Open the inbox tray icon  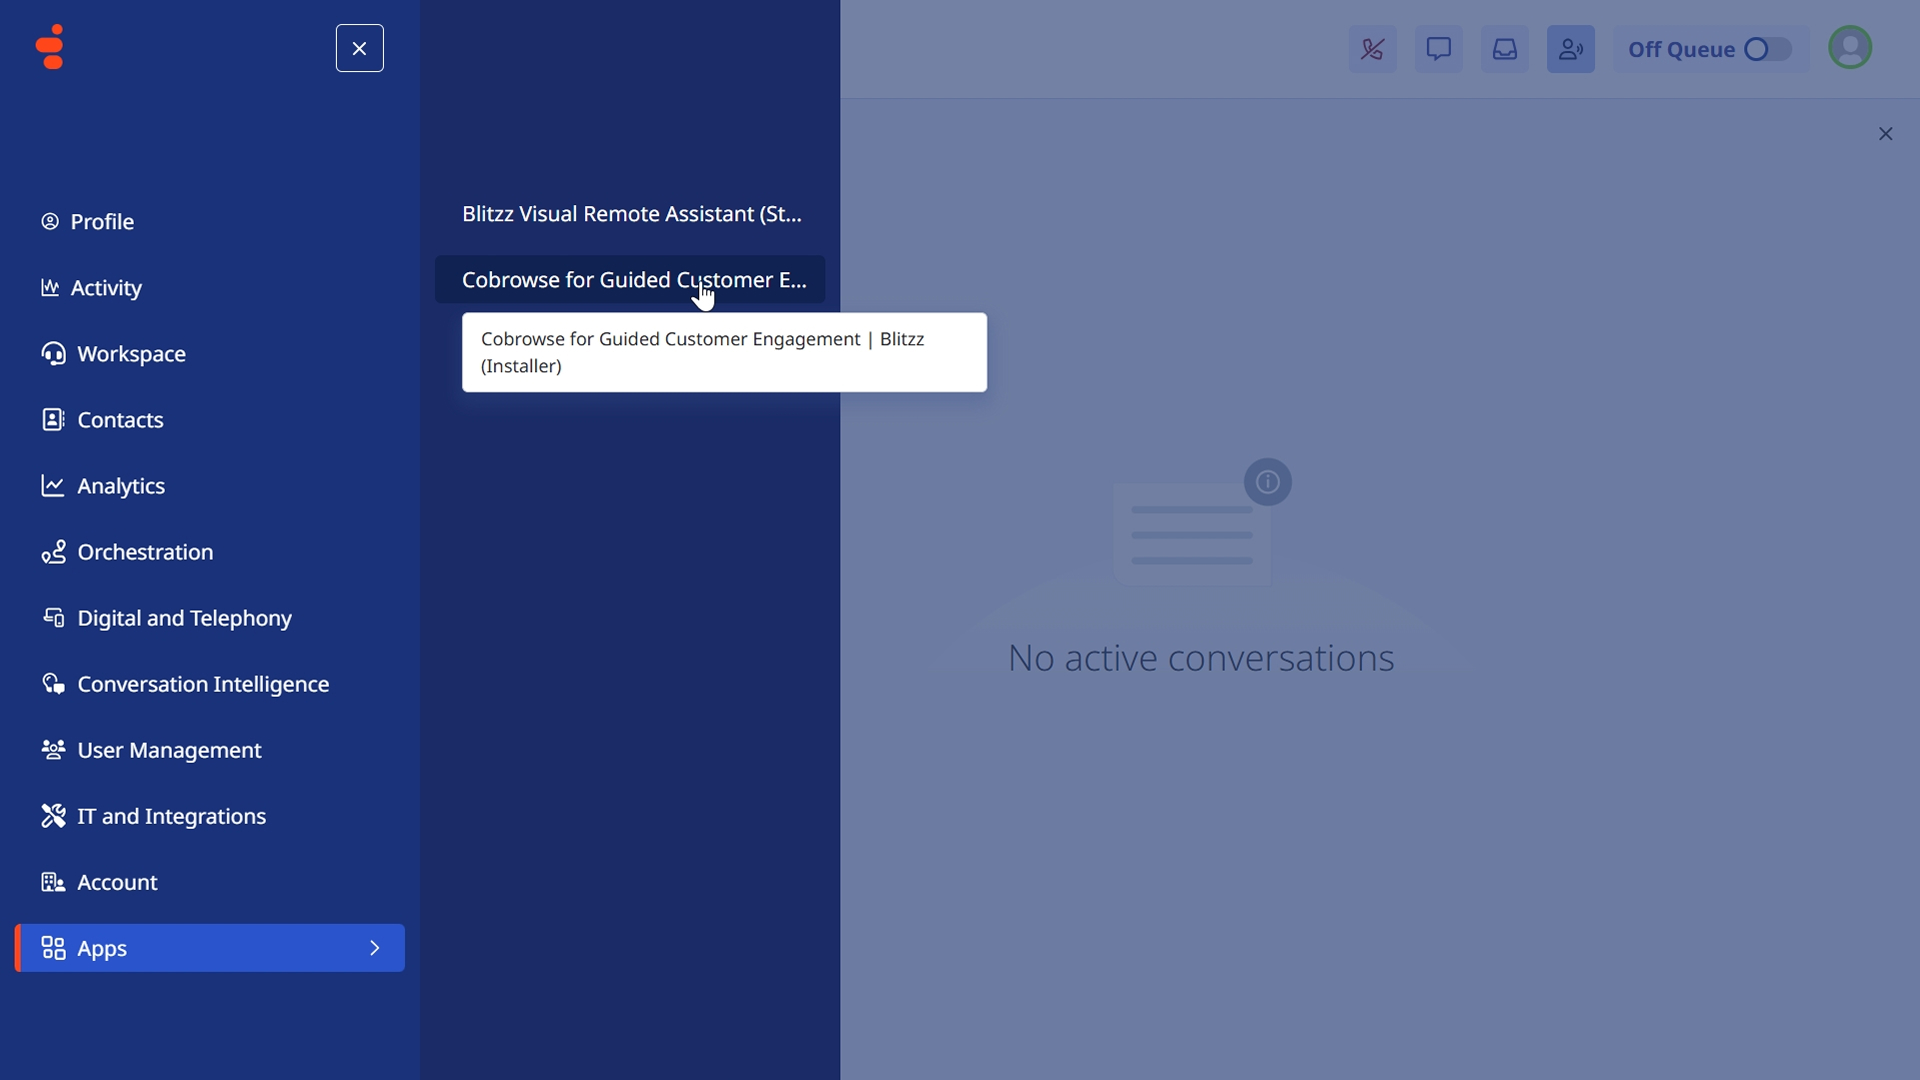[x=1504, y=49]
